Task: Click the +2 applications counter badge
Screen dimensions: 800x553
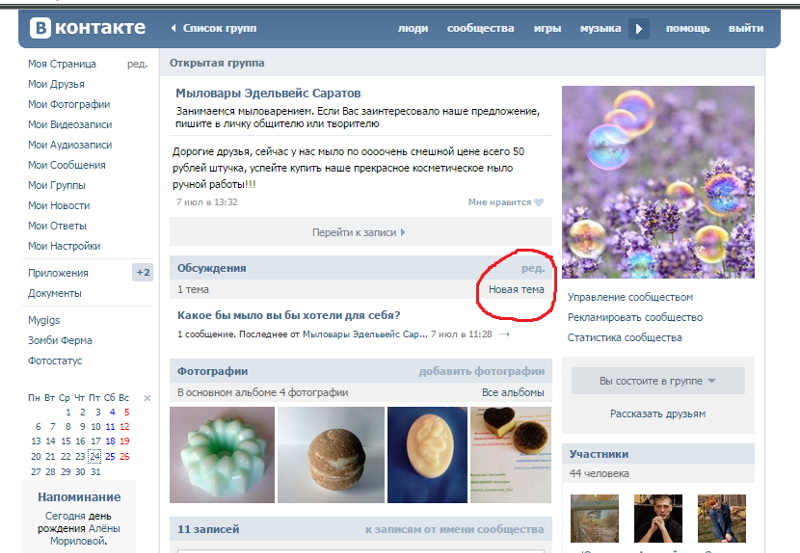Action: tap(142, 273)
